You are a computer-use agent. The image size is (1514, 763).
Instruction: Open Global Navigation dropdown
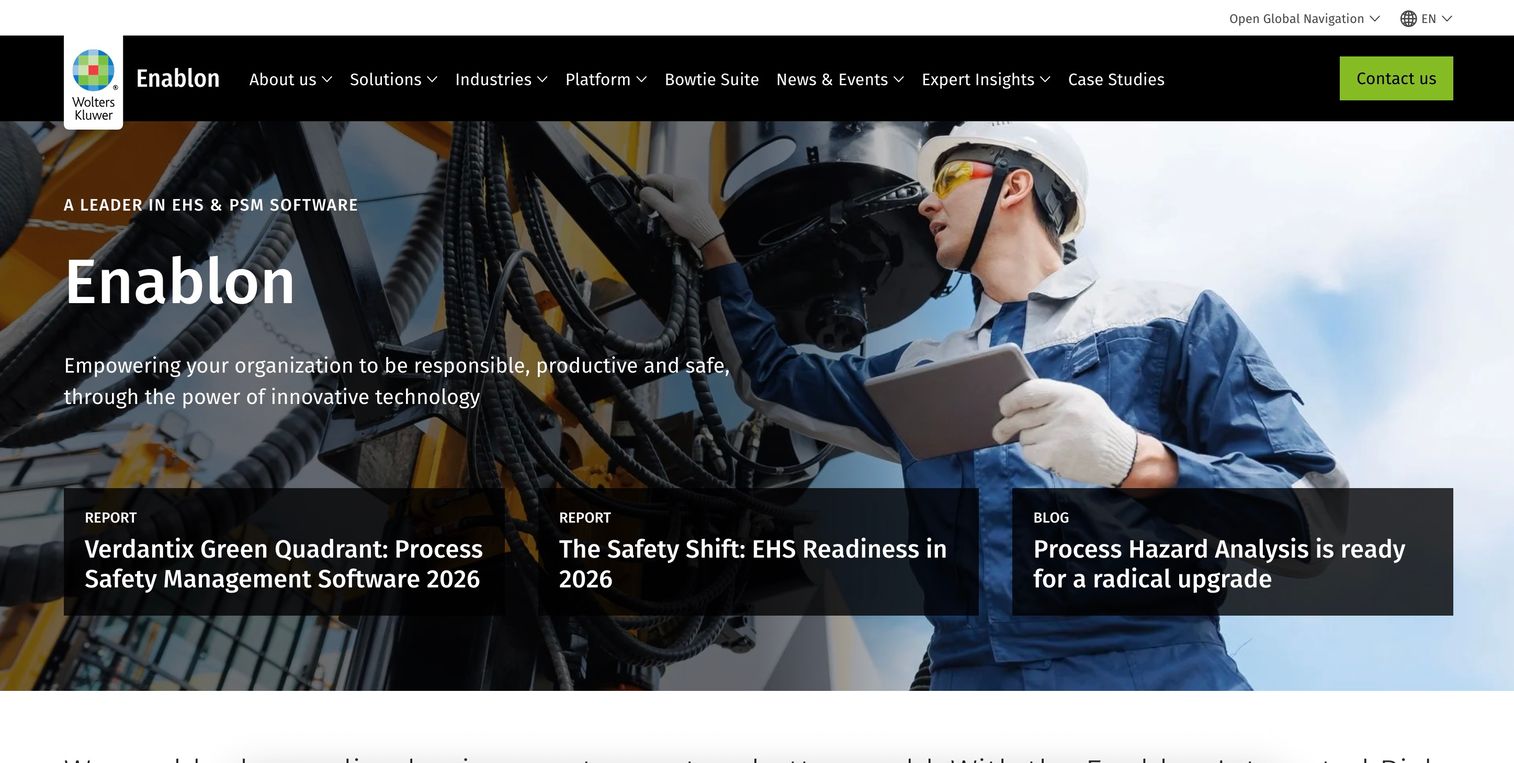[x=1304, y=18]
